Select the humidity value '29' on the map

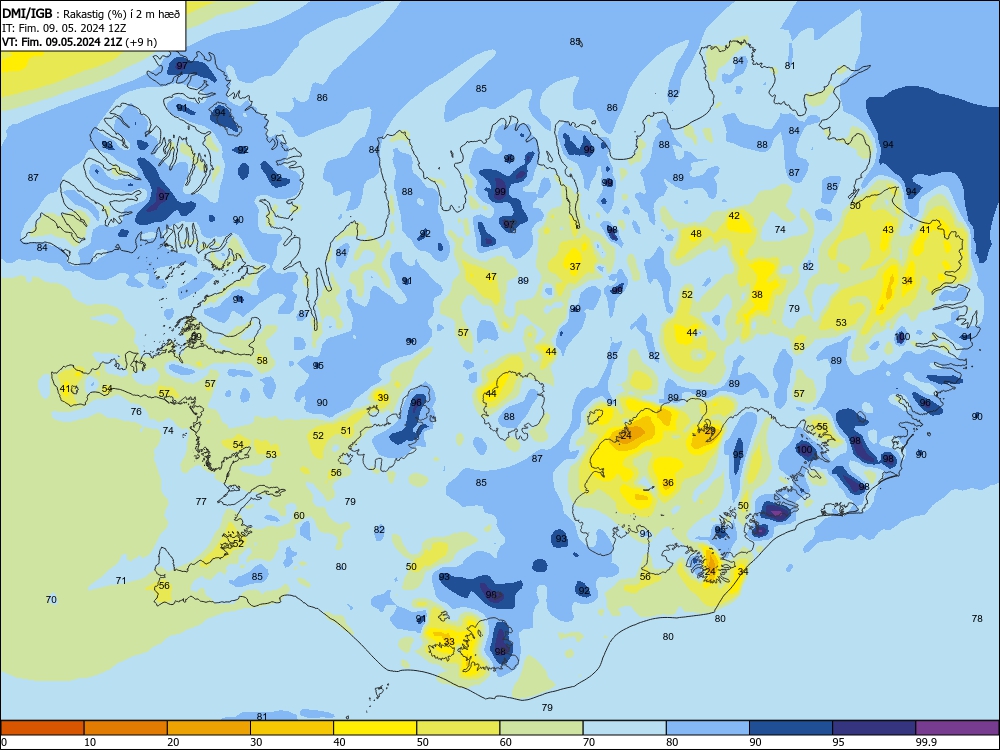coord(710,431)
